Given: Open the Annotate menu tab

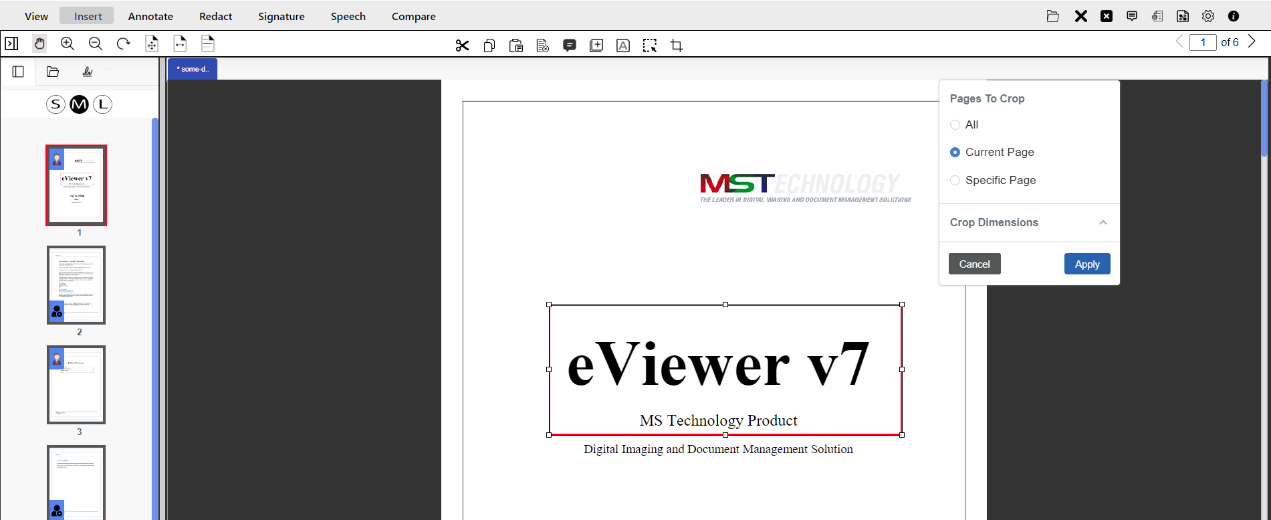Looking at the screenshot, I should (x=150, y=16).
